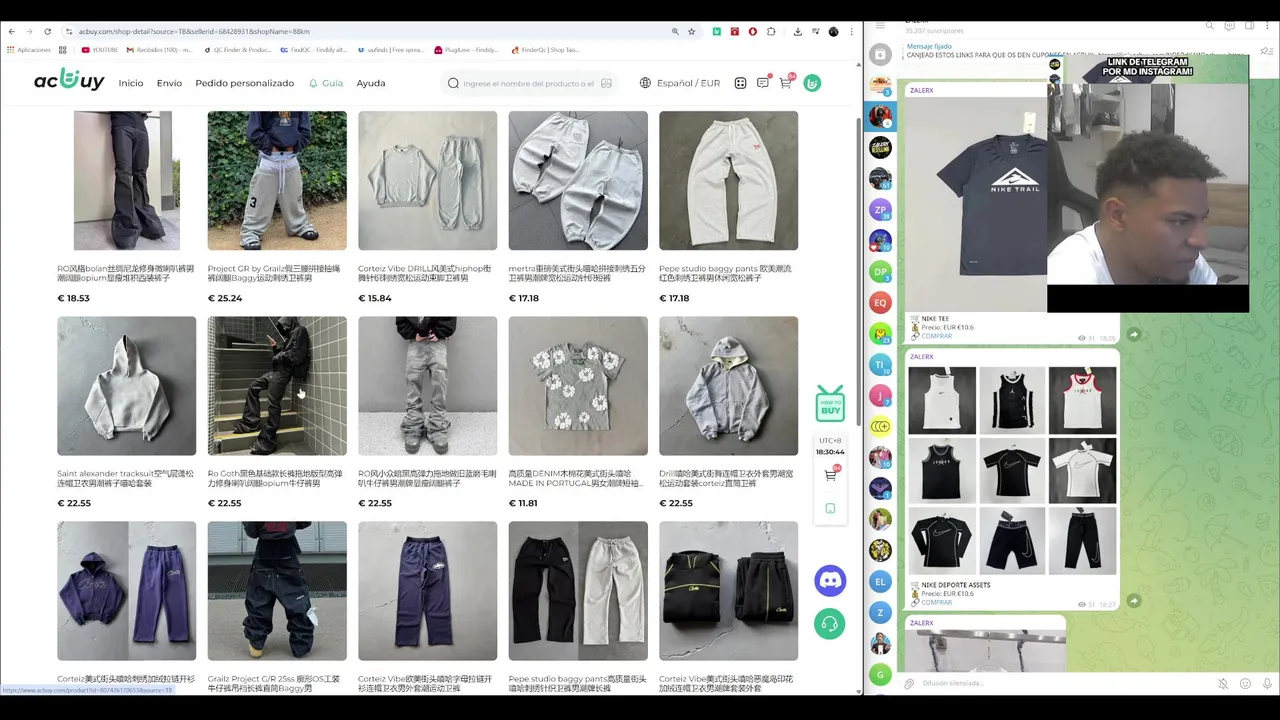Open the Aplicaciones bookmarks shortcut
The image size is (1280, 720).
click(29, 50)
